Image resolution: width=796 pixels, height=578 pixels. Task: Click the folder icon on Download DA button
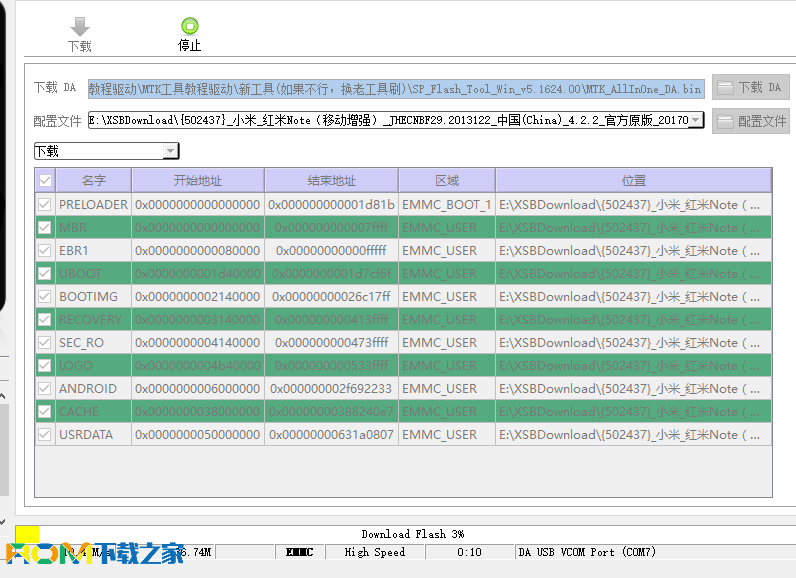(725, 88)
